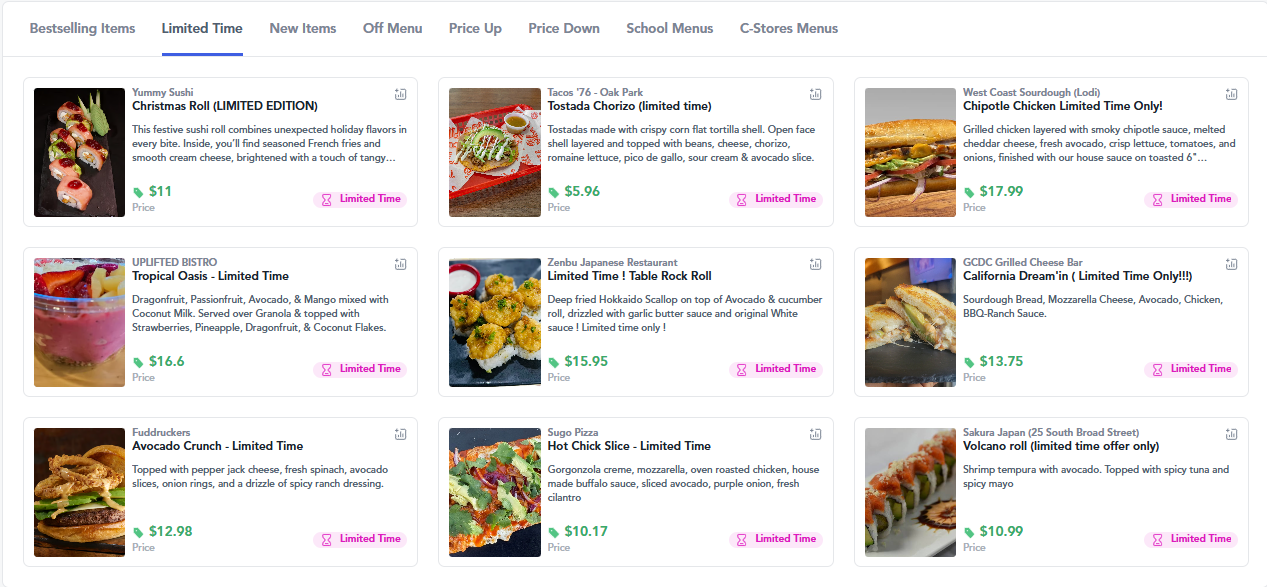Click analytics icon on Volcano roll card
Image resolution: width=1267 pixels, height=587 pixels.
[x=1231, y=434]
